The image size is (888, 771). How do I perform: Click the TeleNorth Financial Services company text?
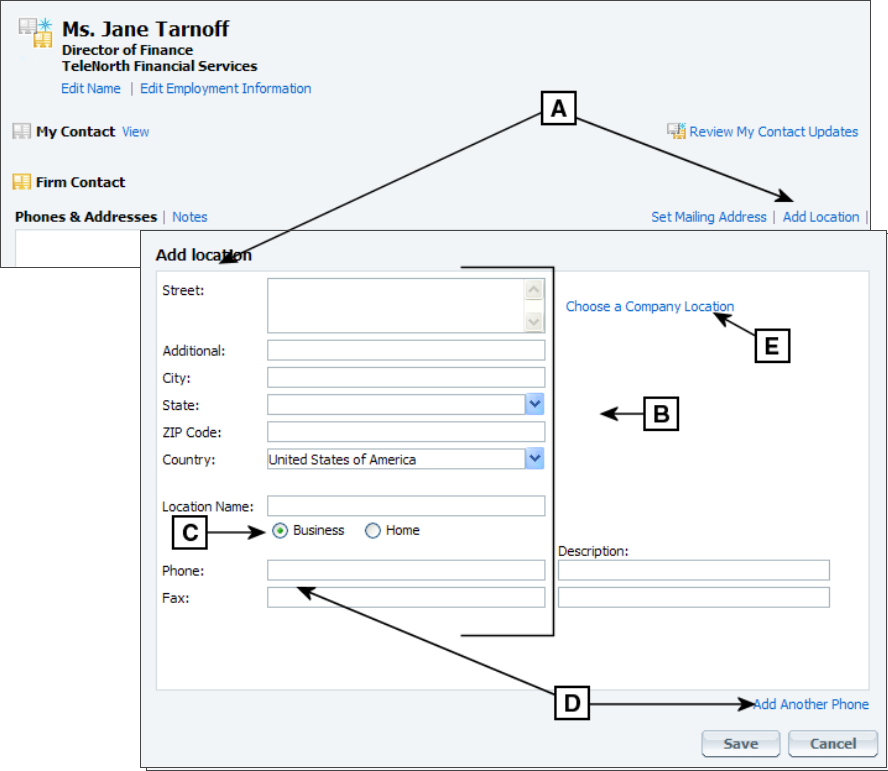click(160, 66)
